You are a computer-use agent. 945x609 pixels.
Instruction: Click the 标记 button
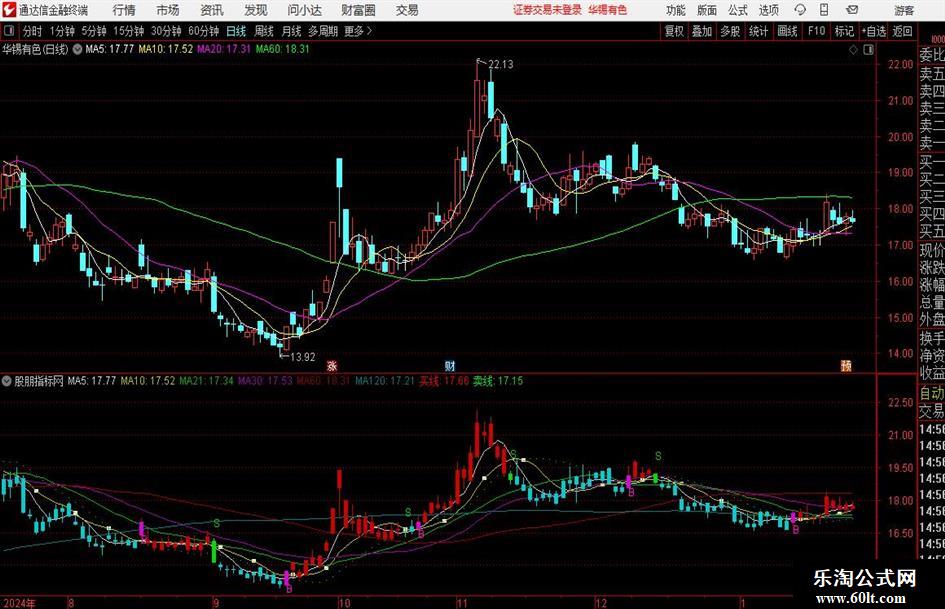pos(844,31)
